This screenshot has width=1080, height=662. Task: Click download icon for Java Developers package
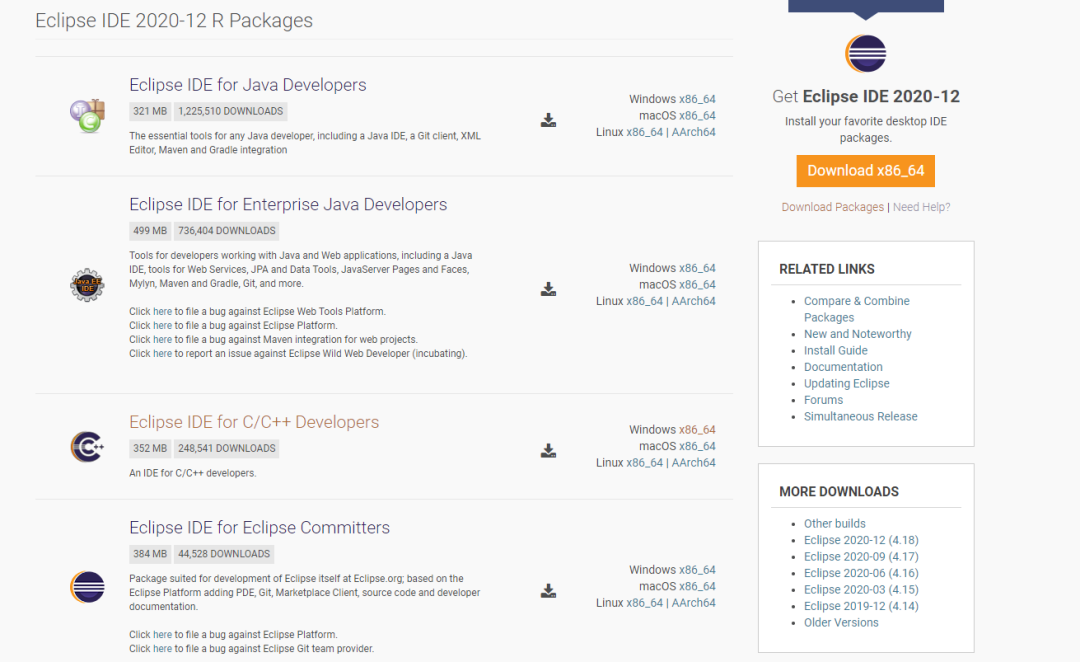[x=548, y=121]
